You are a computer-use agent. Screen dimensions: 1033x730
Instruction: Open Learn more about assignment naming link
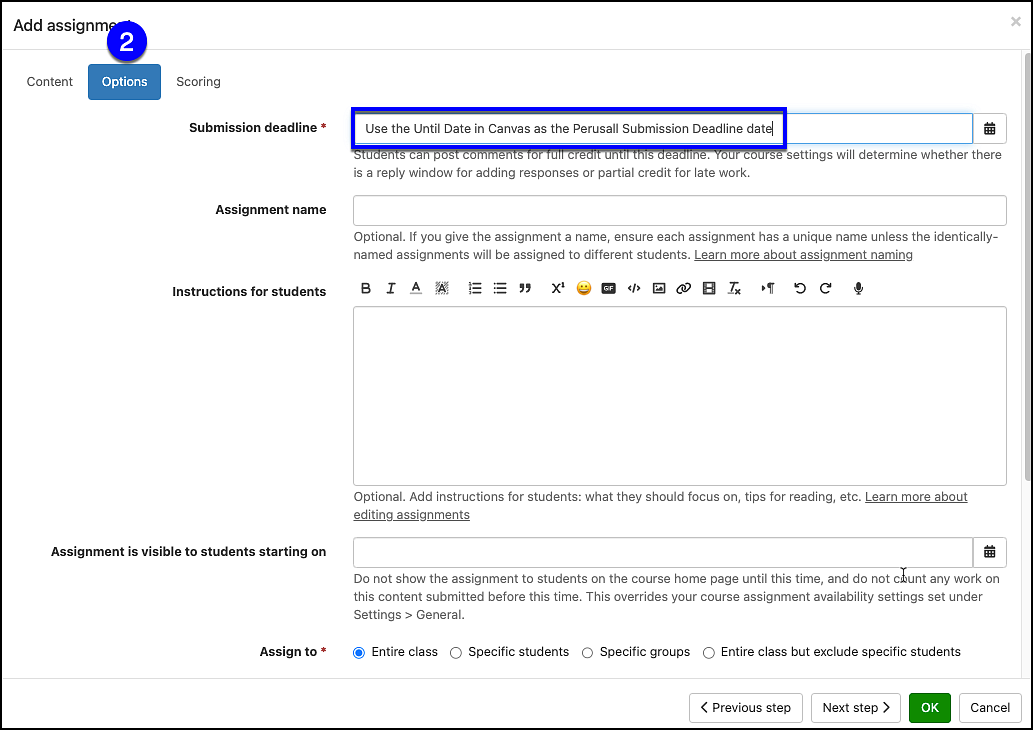point(803,255)
